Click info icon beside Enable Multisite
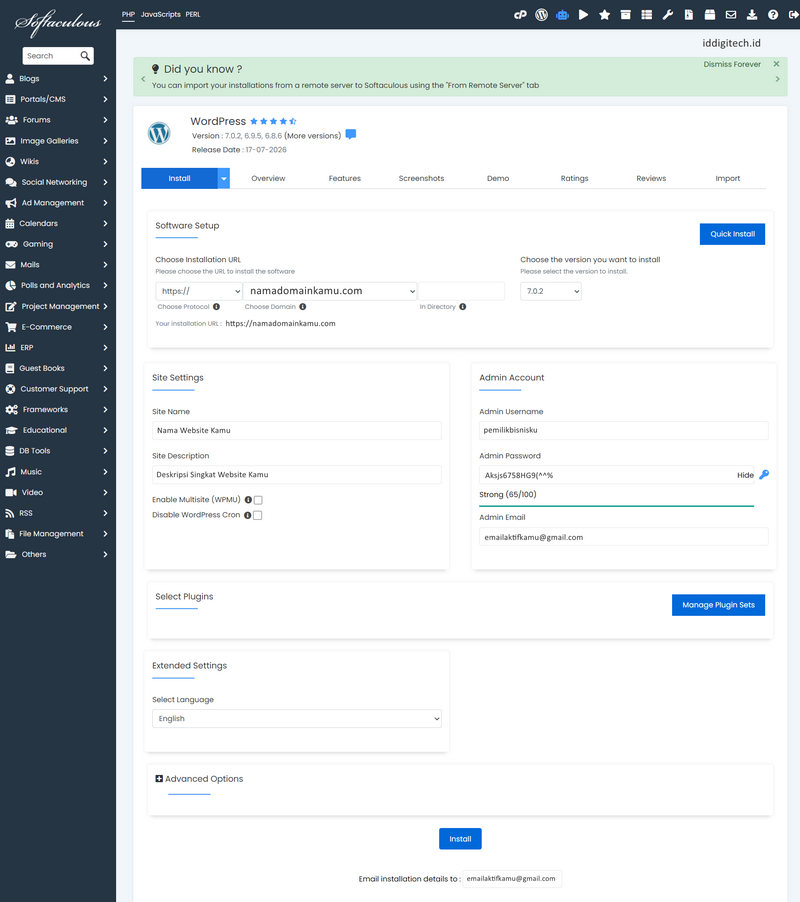This screenshot has height=902, width=800. coord(248,500)
